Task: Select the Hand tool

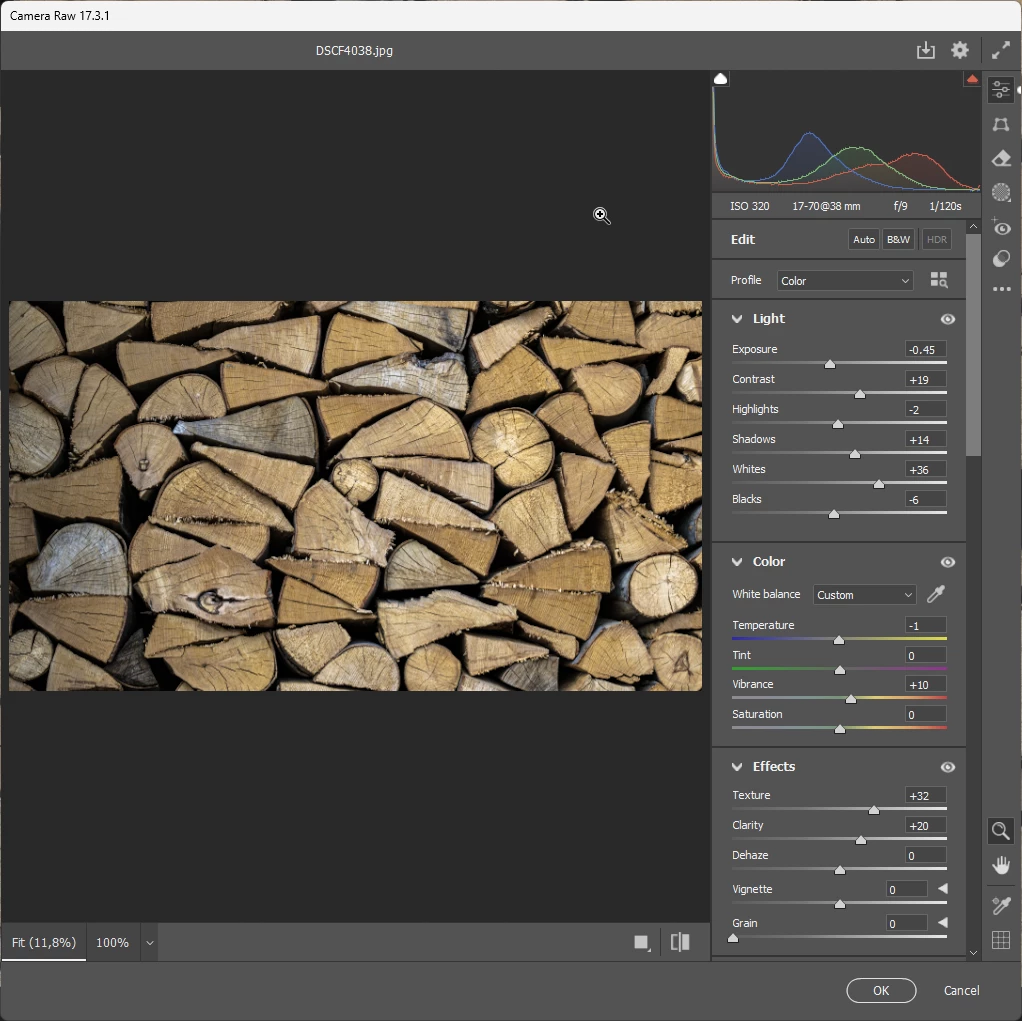Action: (1000, 865)
